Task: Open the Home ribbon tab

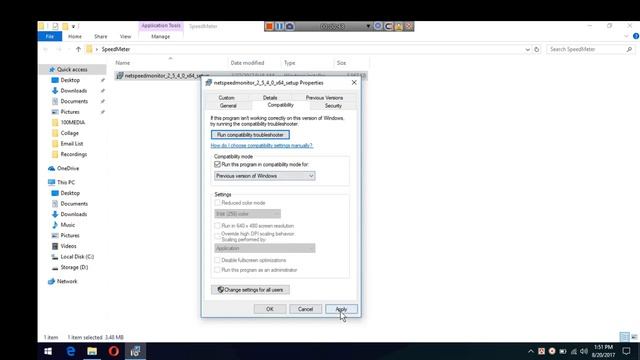Action: [75, 36]
